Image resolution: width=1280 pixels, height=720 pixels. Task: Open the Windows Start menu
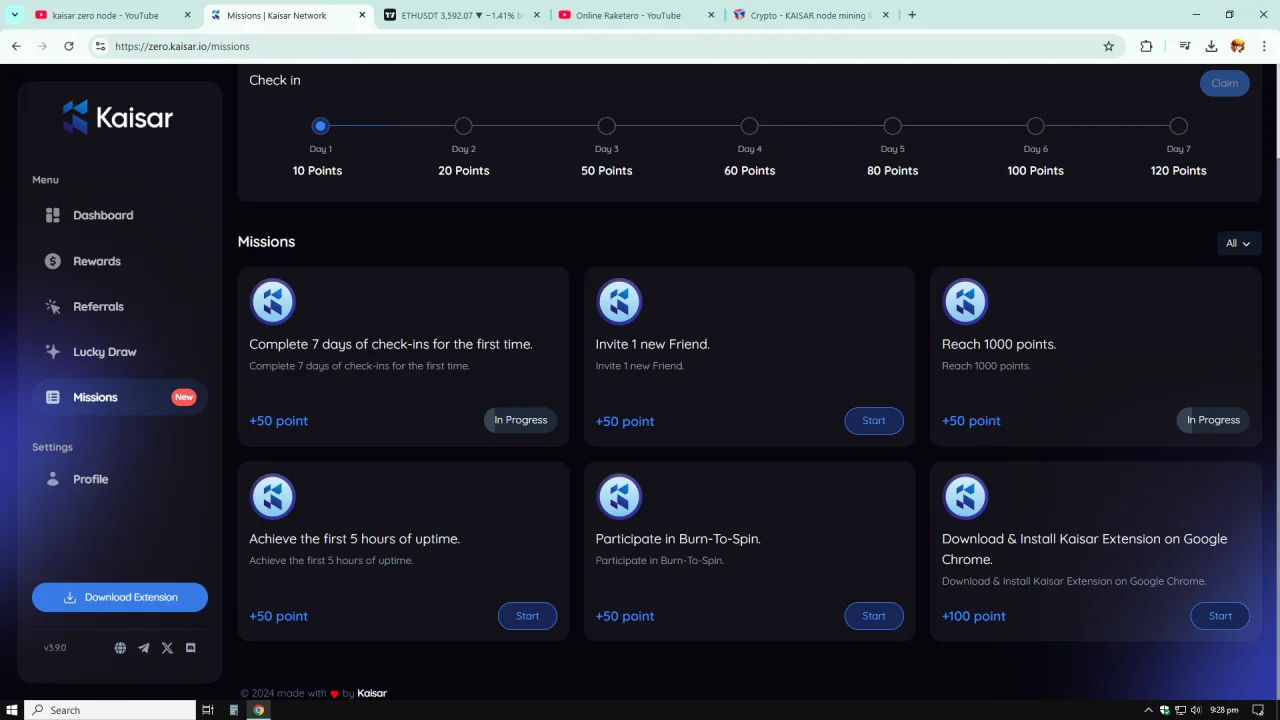click(12, 710)
